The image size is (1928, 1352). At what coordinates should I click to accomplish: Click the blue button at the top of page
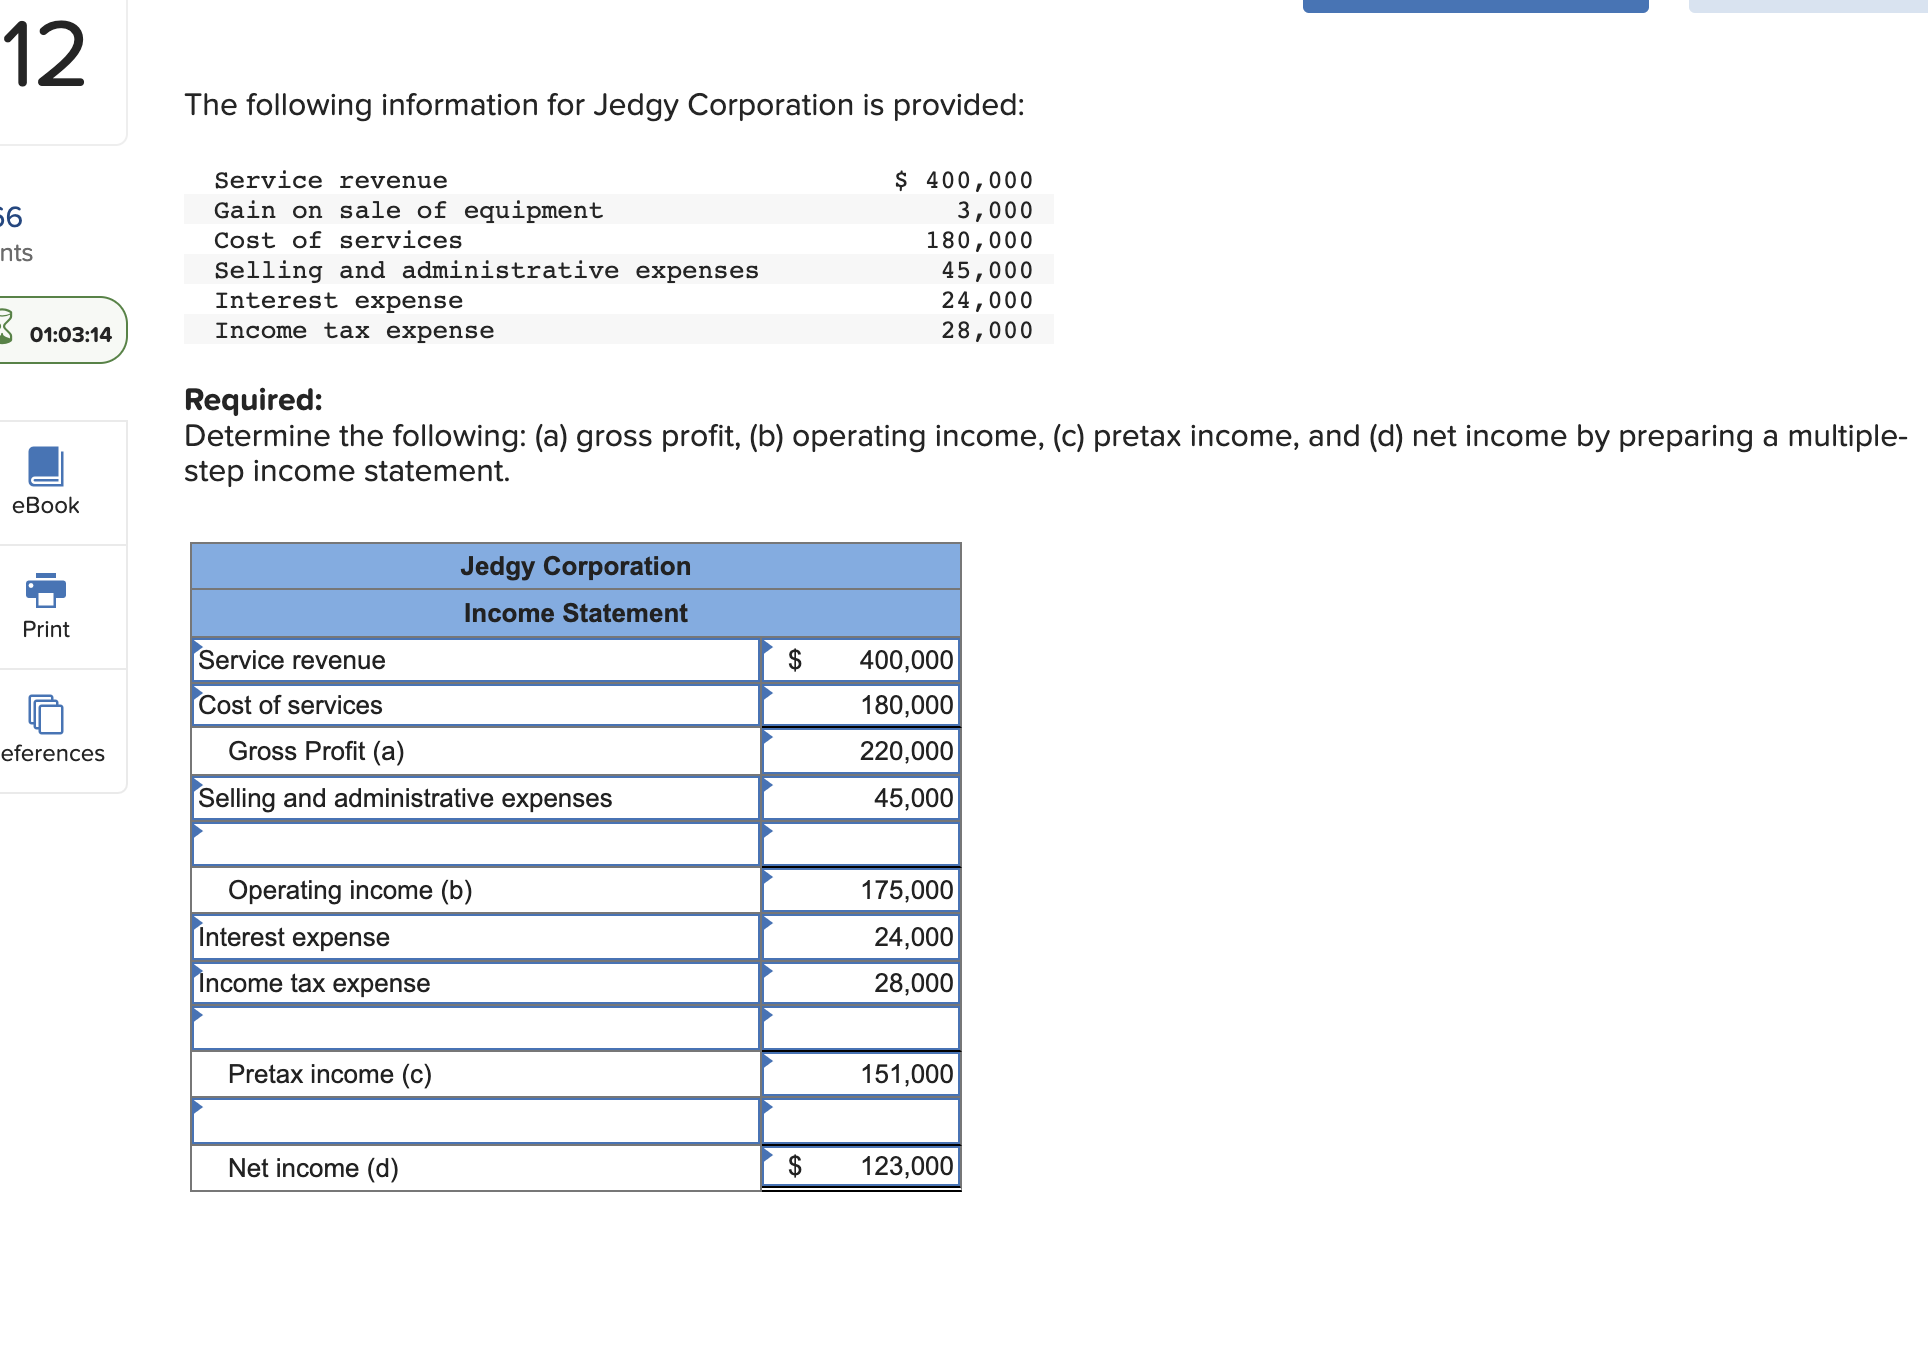(1475, 5)
